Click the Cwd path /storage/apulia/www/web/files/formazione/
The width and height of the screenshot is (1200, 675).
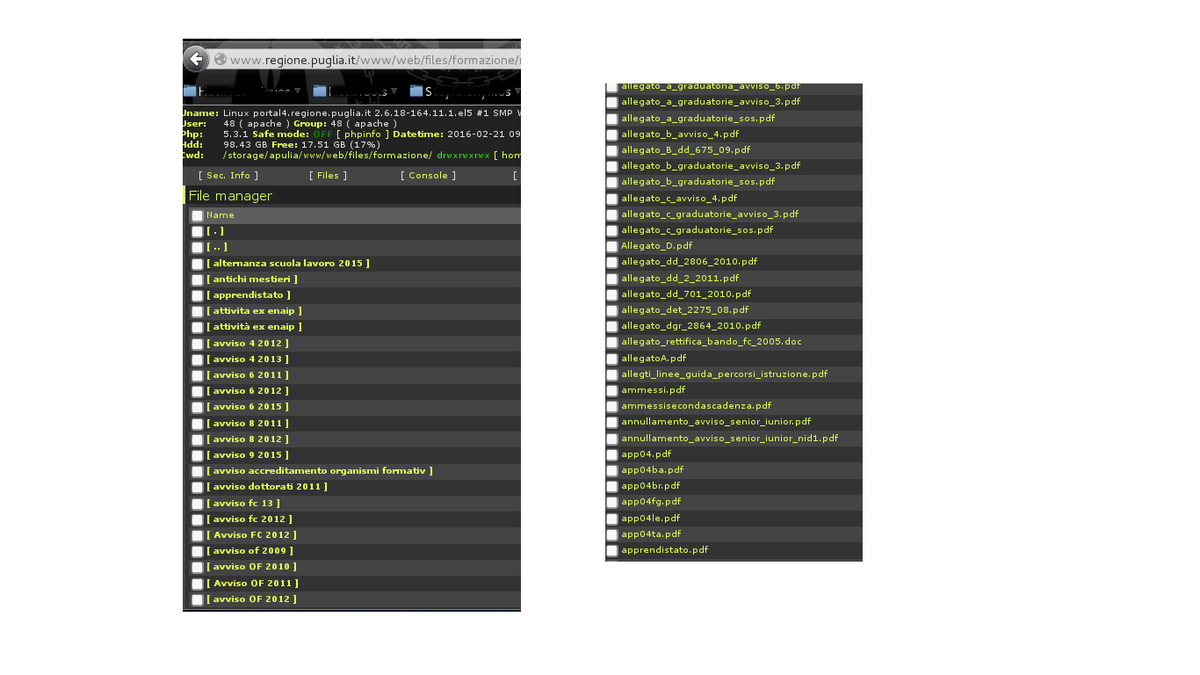tap(327, 155)
